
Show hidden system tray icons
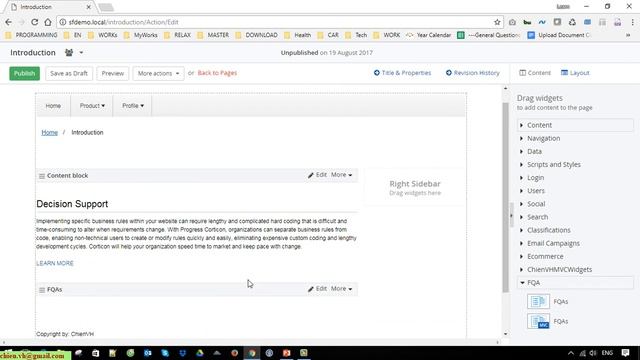click(571, 353)
